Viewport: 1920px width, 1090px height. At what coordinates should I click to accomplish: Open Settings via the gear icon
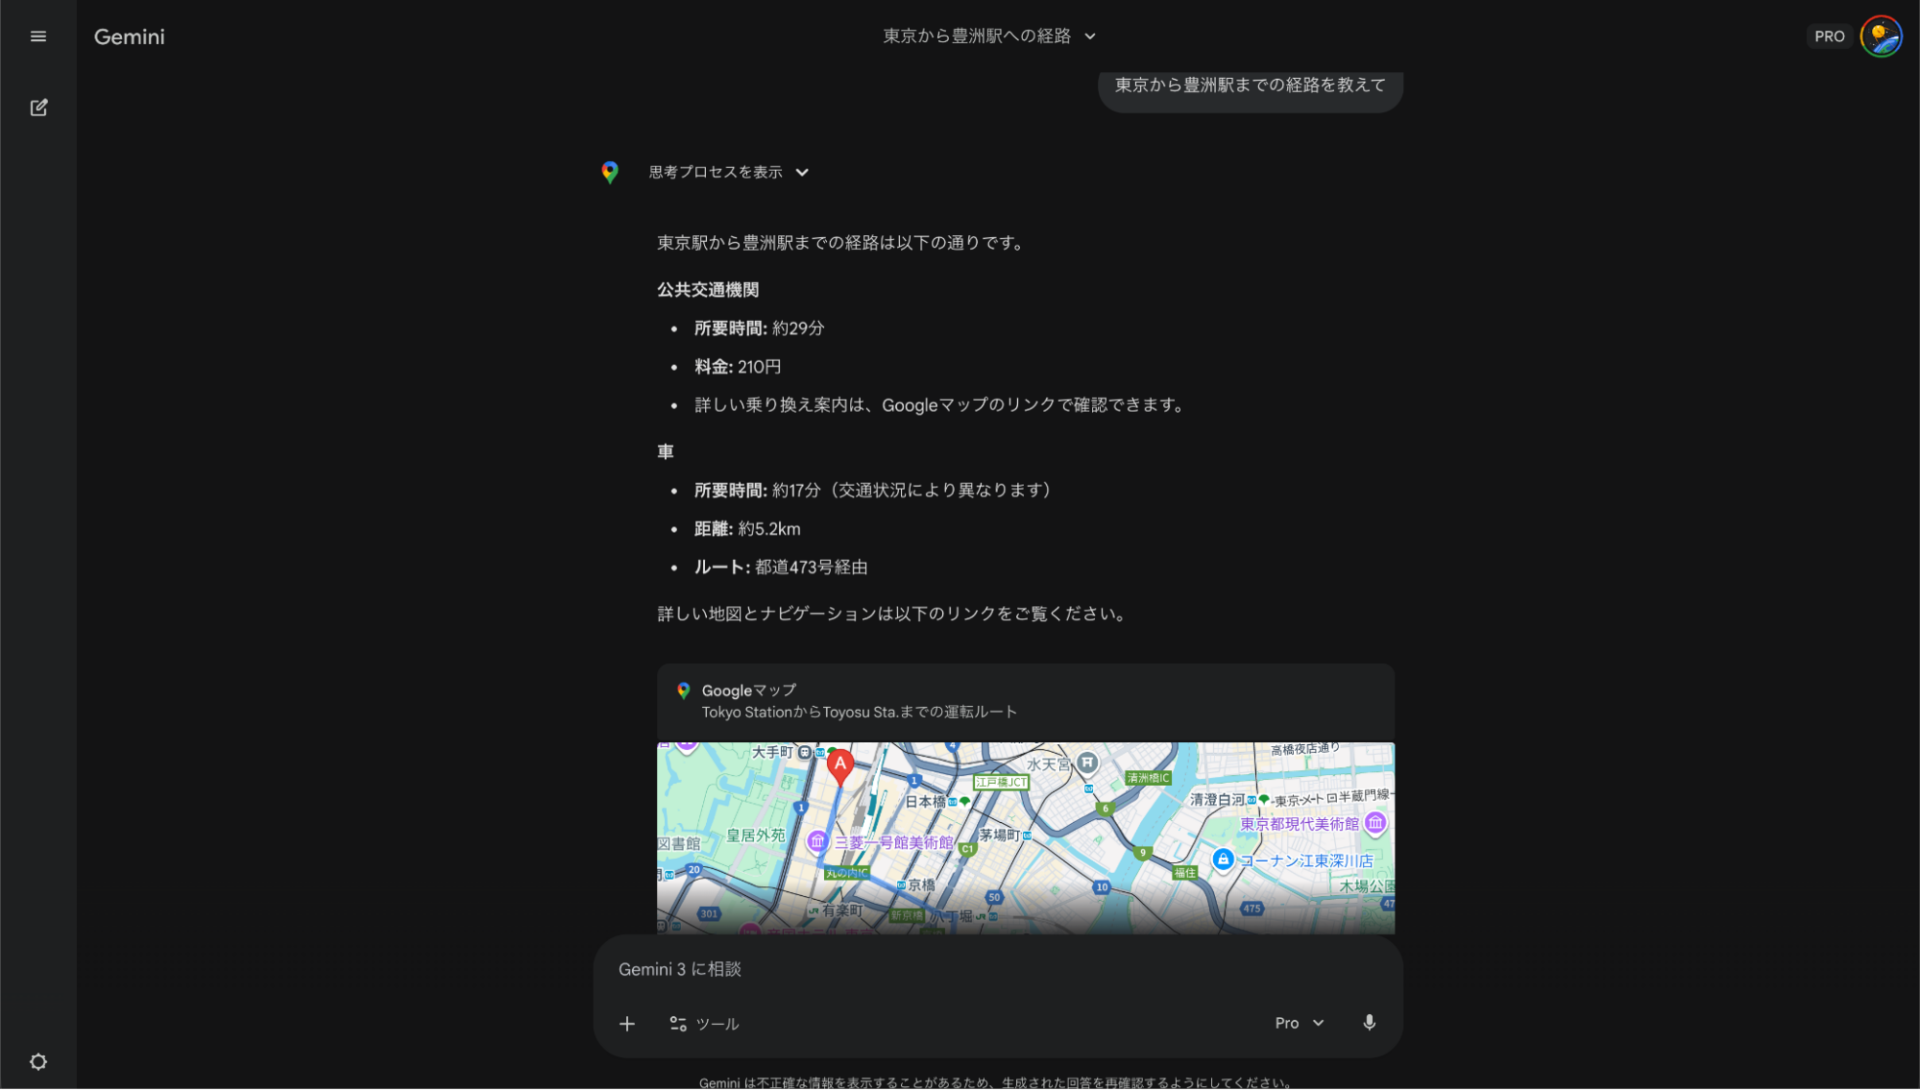pos(38,1061)
